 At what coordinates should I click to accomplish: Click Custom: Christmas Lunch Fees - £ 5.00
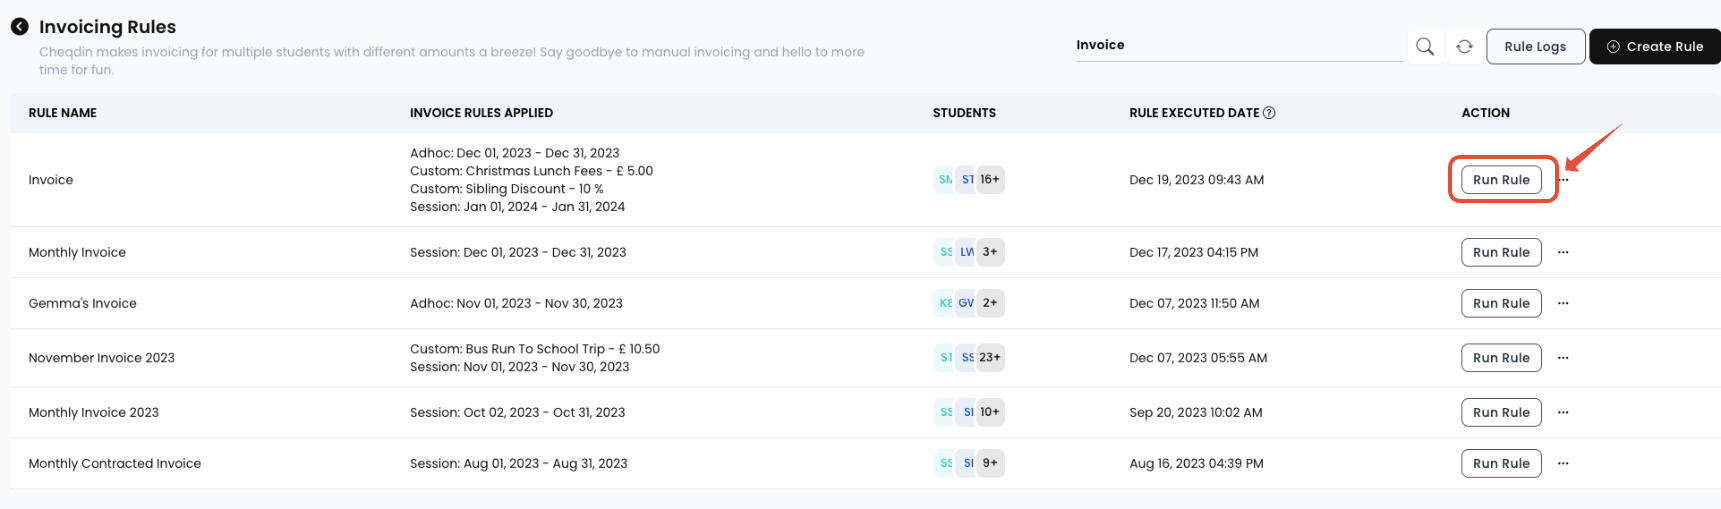click(531, 171)
